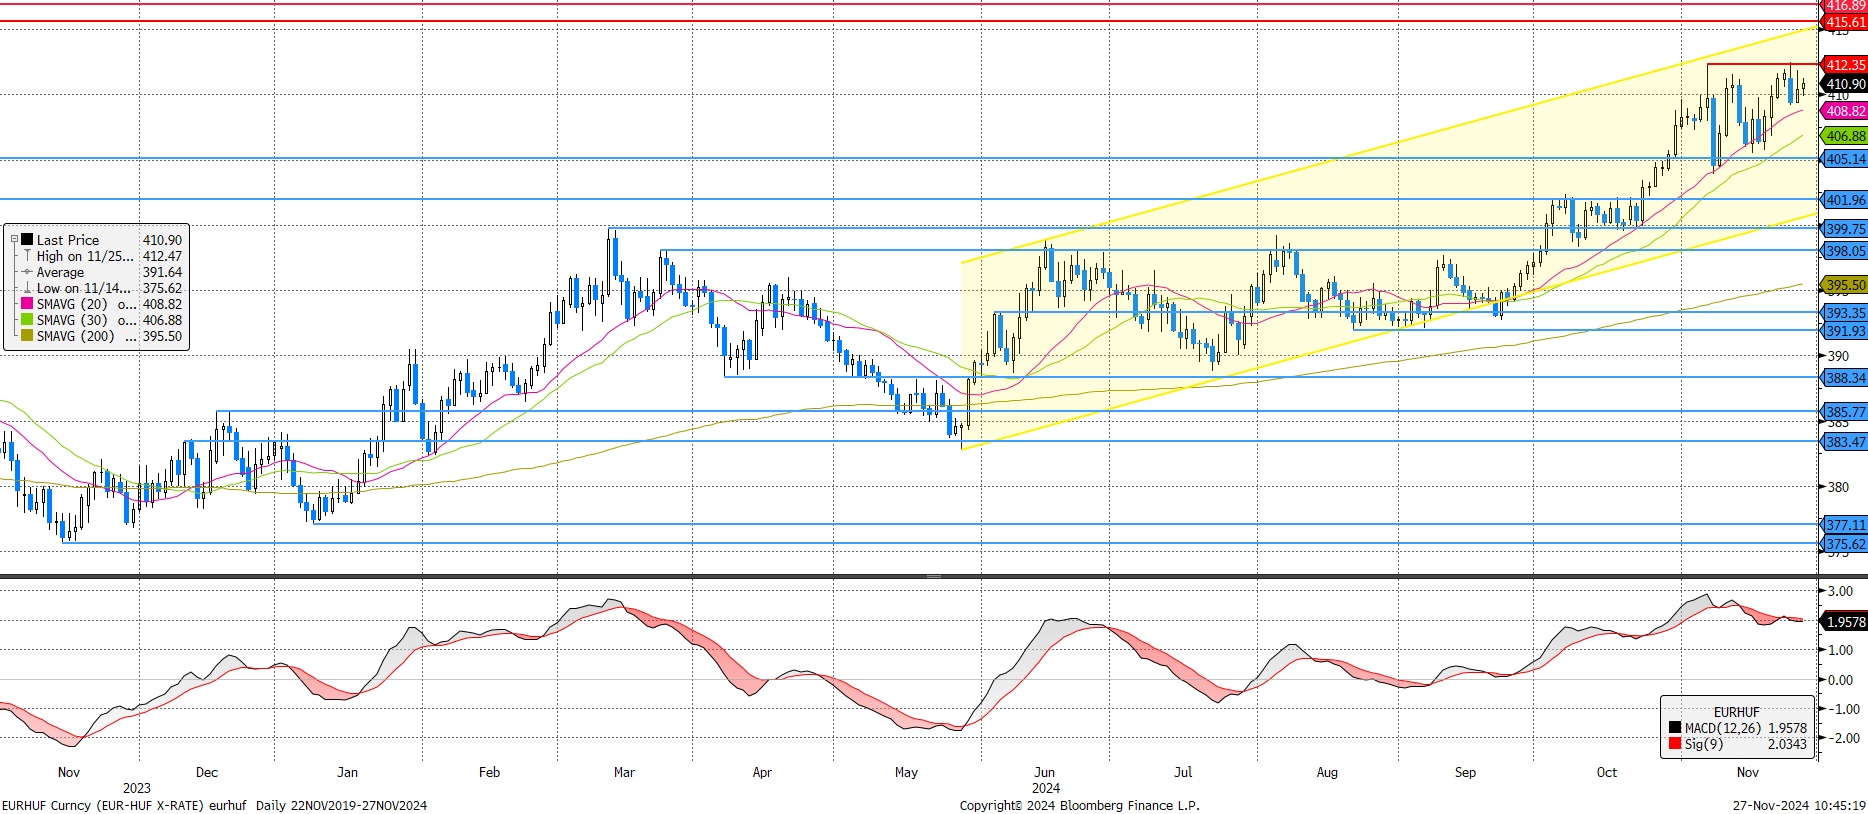
Task: Collapse the Last Price legend tree
Action: click(x=14, y=240)
